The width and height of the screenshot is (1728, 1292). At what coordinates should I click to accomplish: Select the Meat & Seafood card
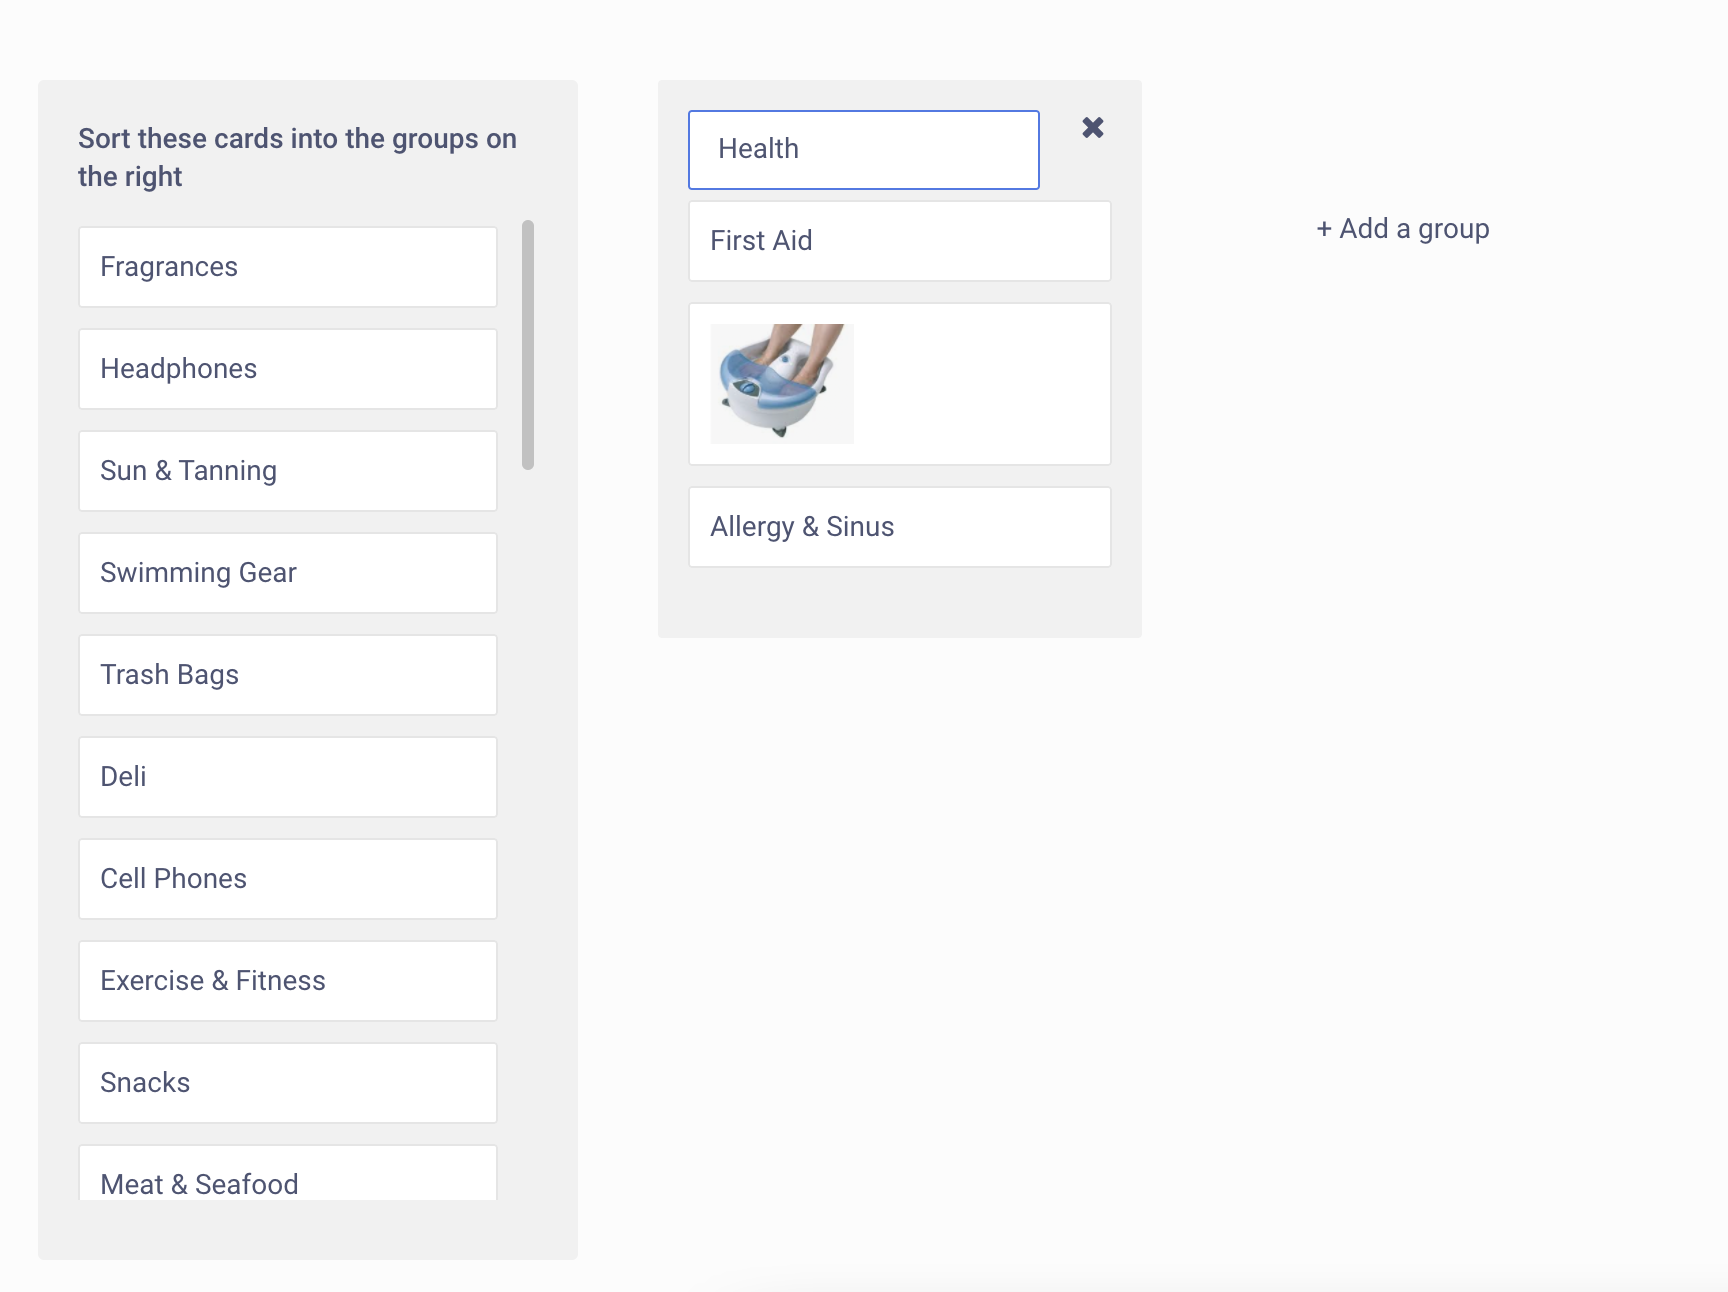pyautogui.click(x=288, y=1173)
